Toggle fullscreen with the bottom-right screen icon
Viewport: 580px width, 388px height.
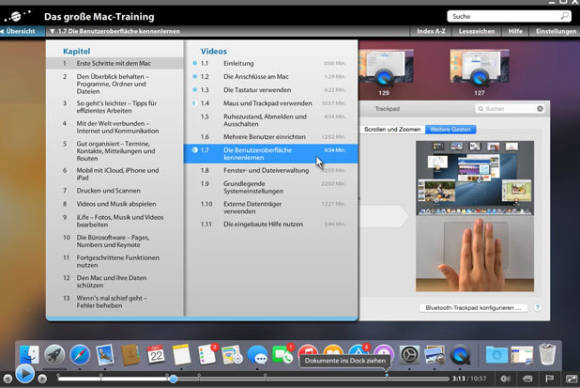pyautogui.click(x=571, y=379)
